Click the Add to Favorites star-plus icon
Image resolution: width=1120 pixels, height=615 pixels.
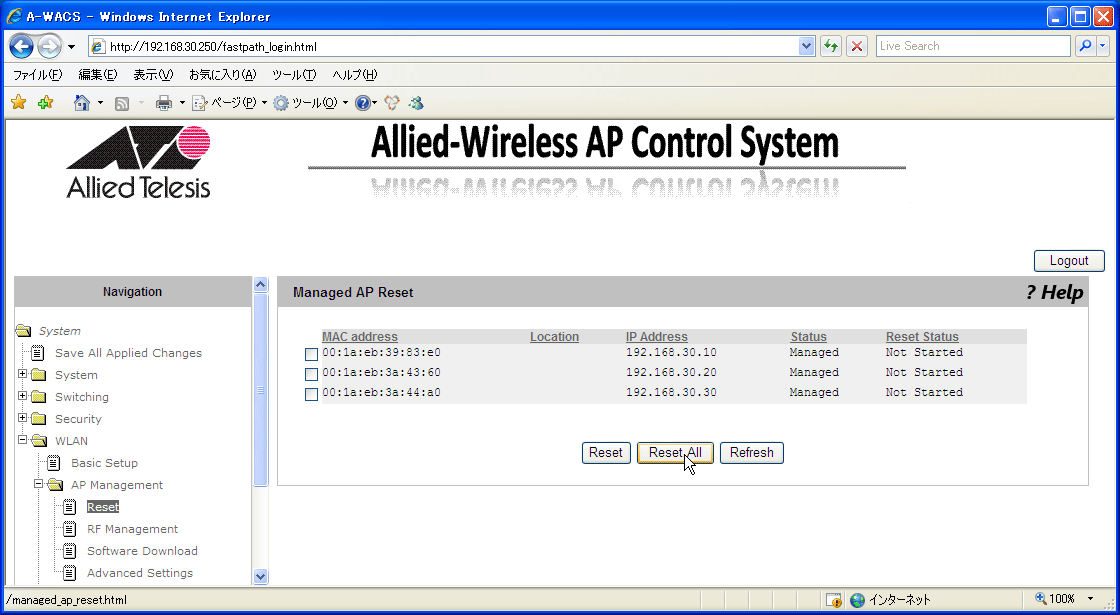click(x=45, y=103)
